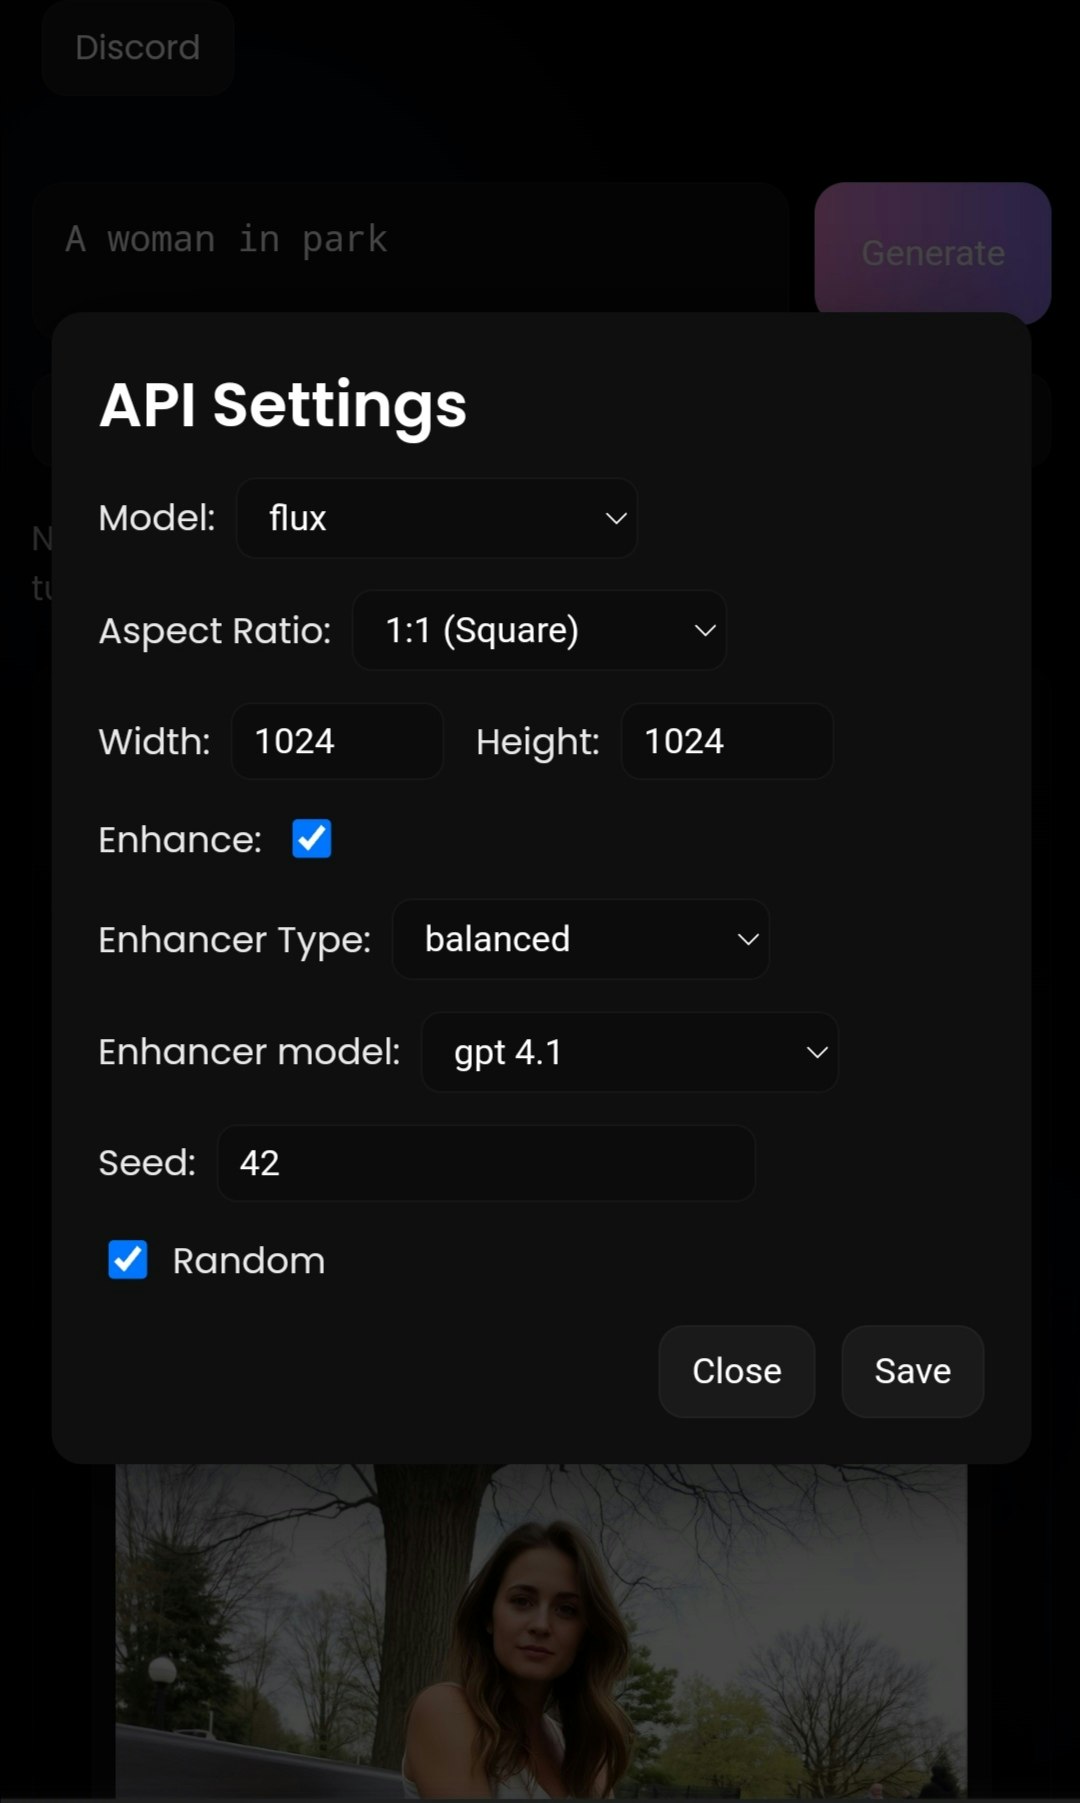Open the Model dropdown showing flux
The height and width of the screenshot is (1803, 1080).
point(437,518)
